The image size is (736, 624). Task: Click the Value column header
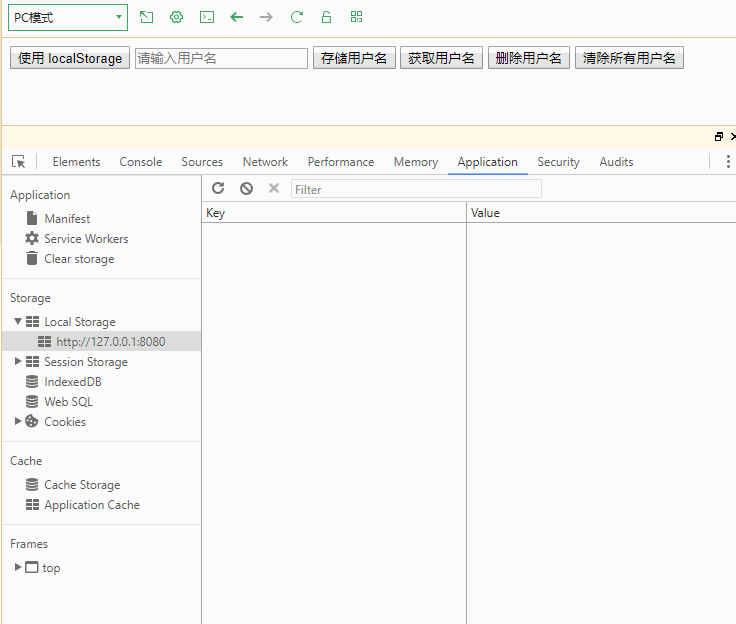coord(601,213)
